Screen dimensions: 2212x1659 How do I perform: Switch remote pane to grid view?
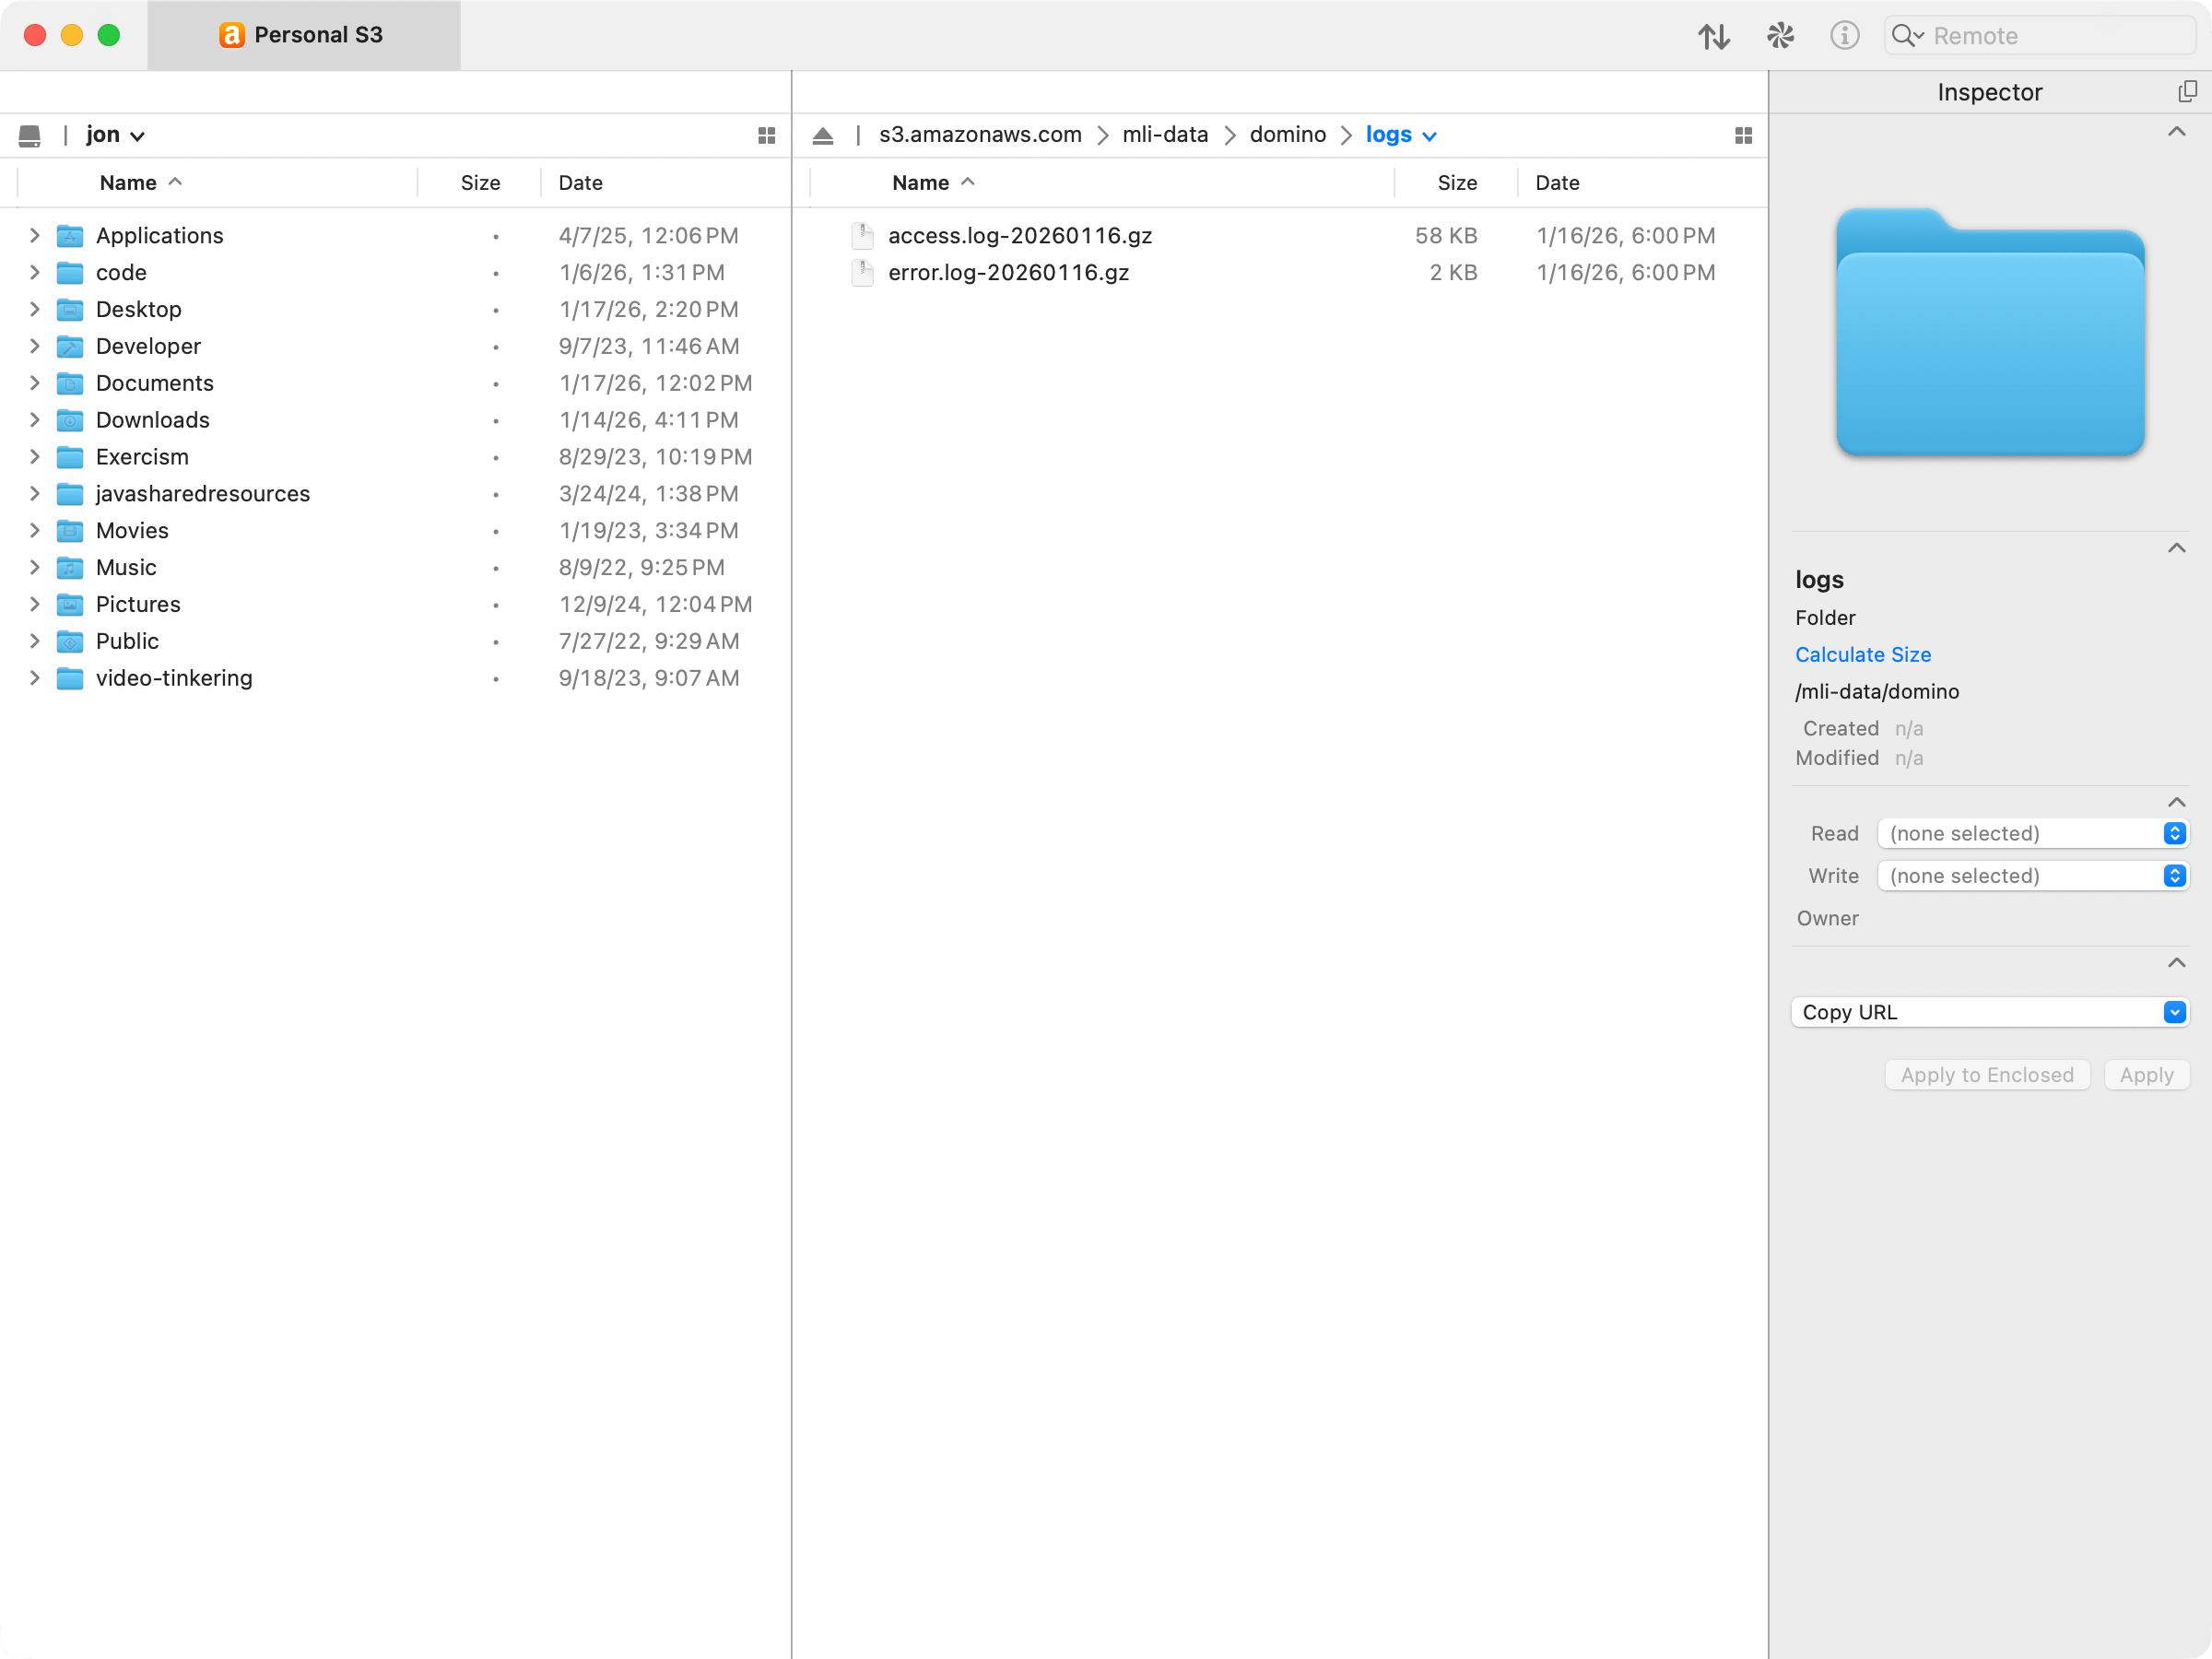pyautogui.click(x=1743, y=135)
